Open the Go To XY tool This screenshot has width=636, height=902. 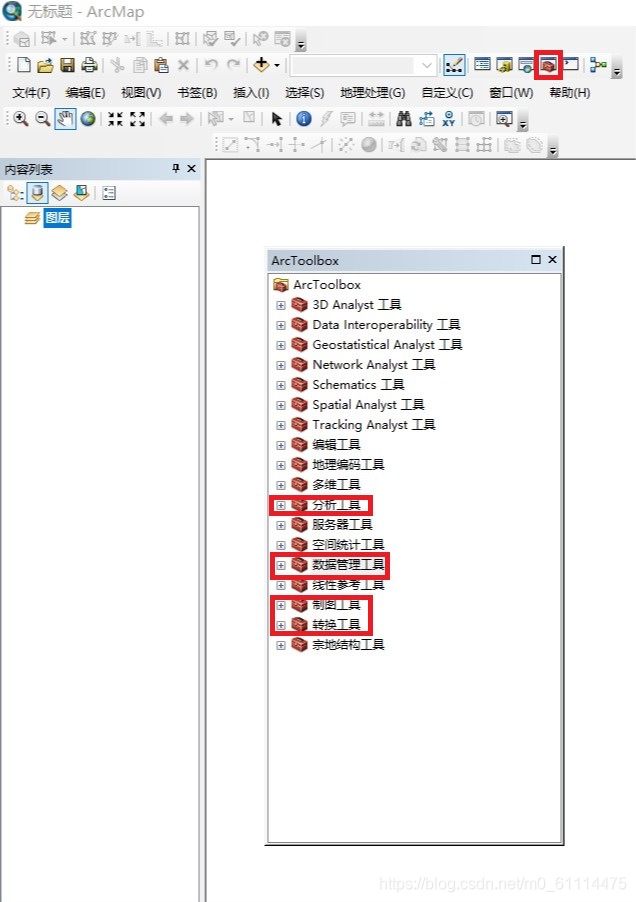pos(449,119)
